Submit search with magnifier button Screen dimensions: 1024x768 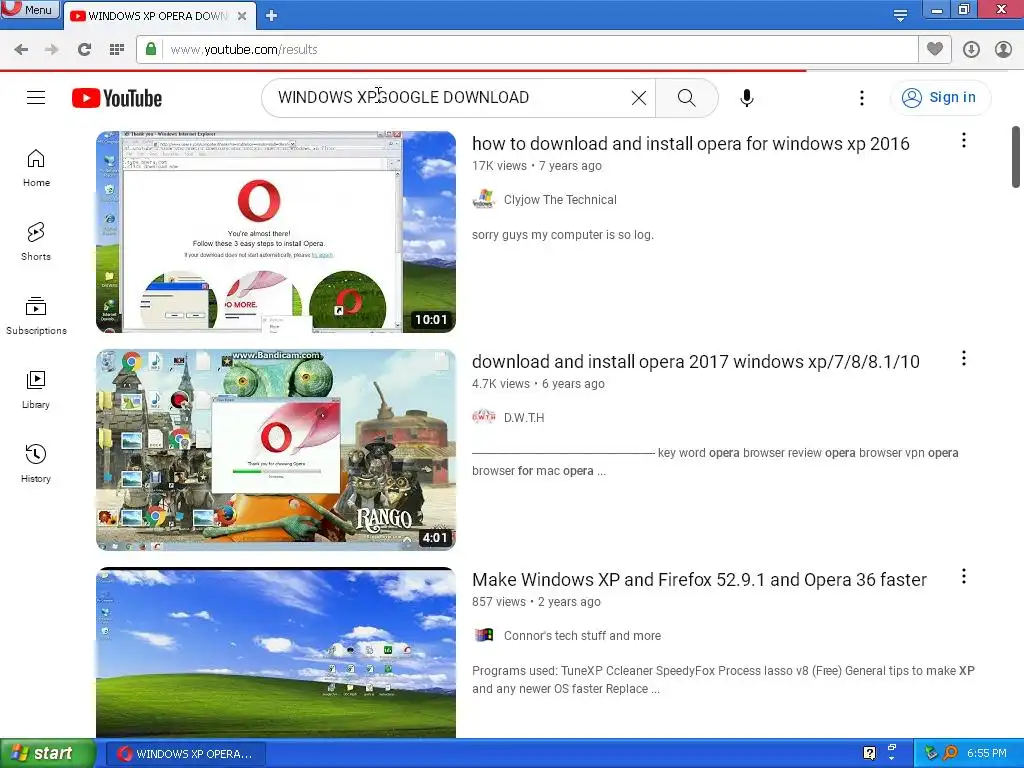point(686,98)
